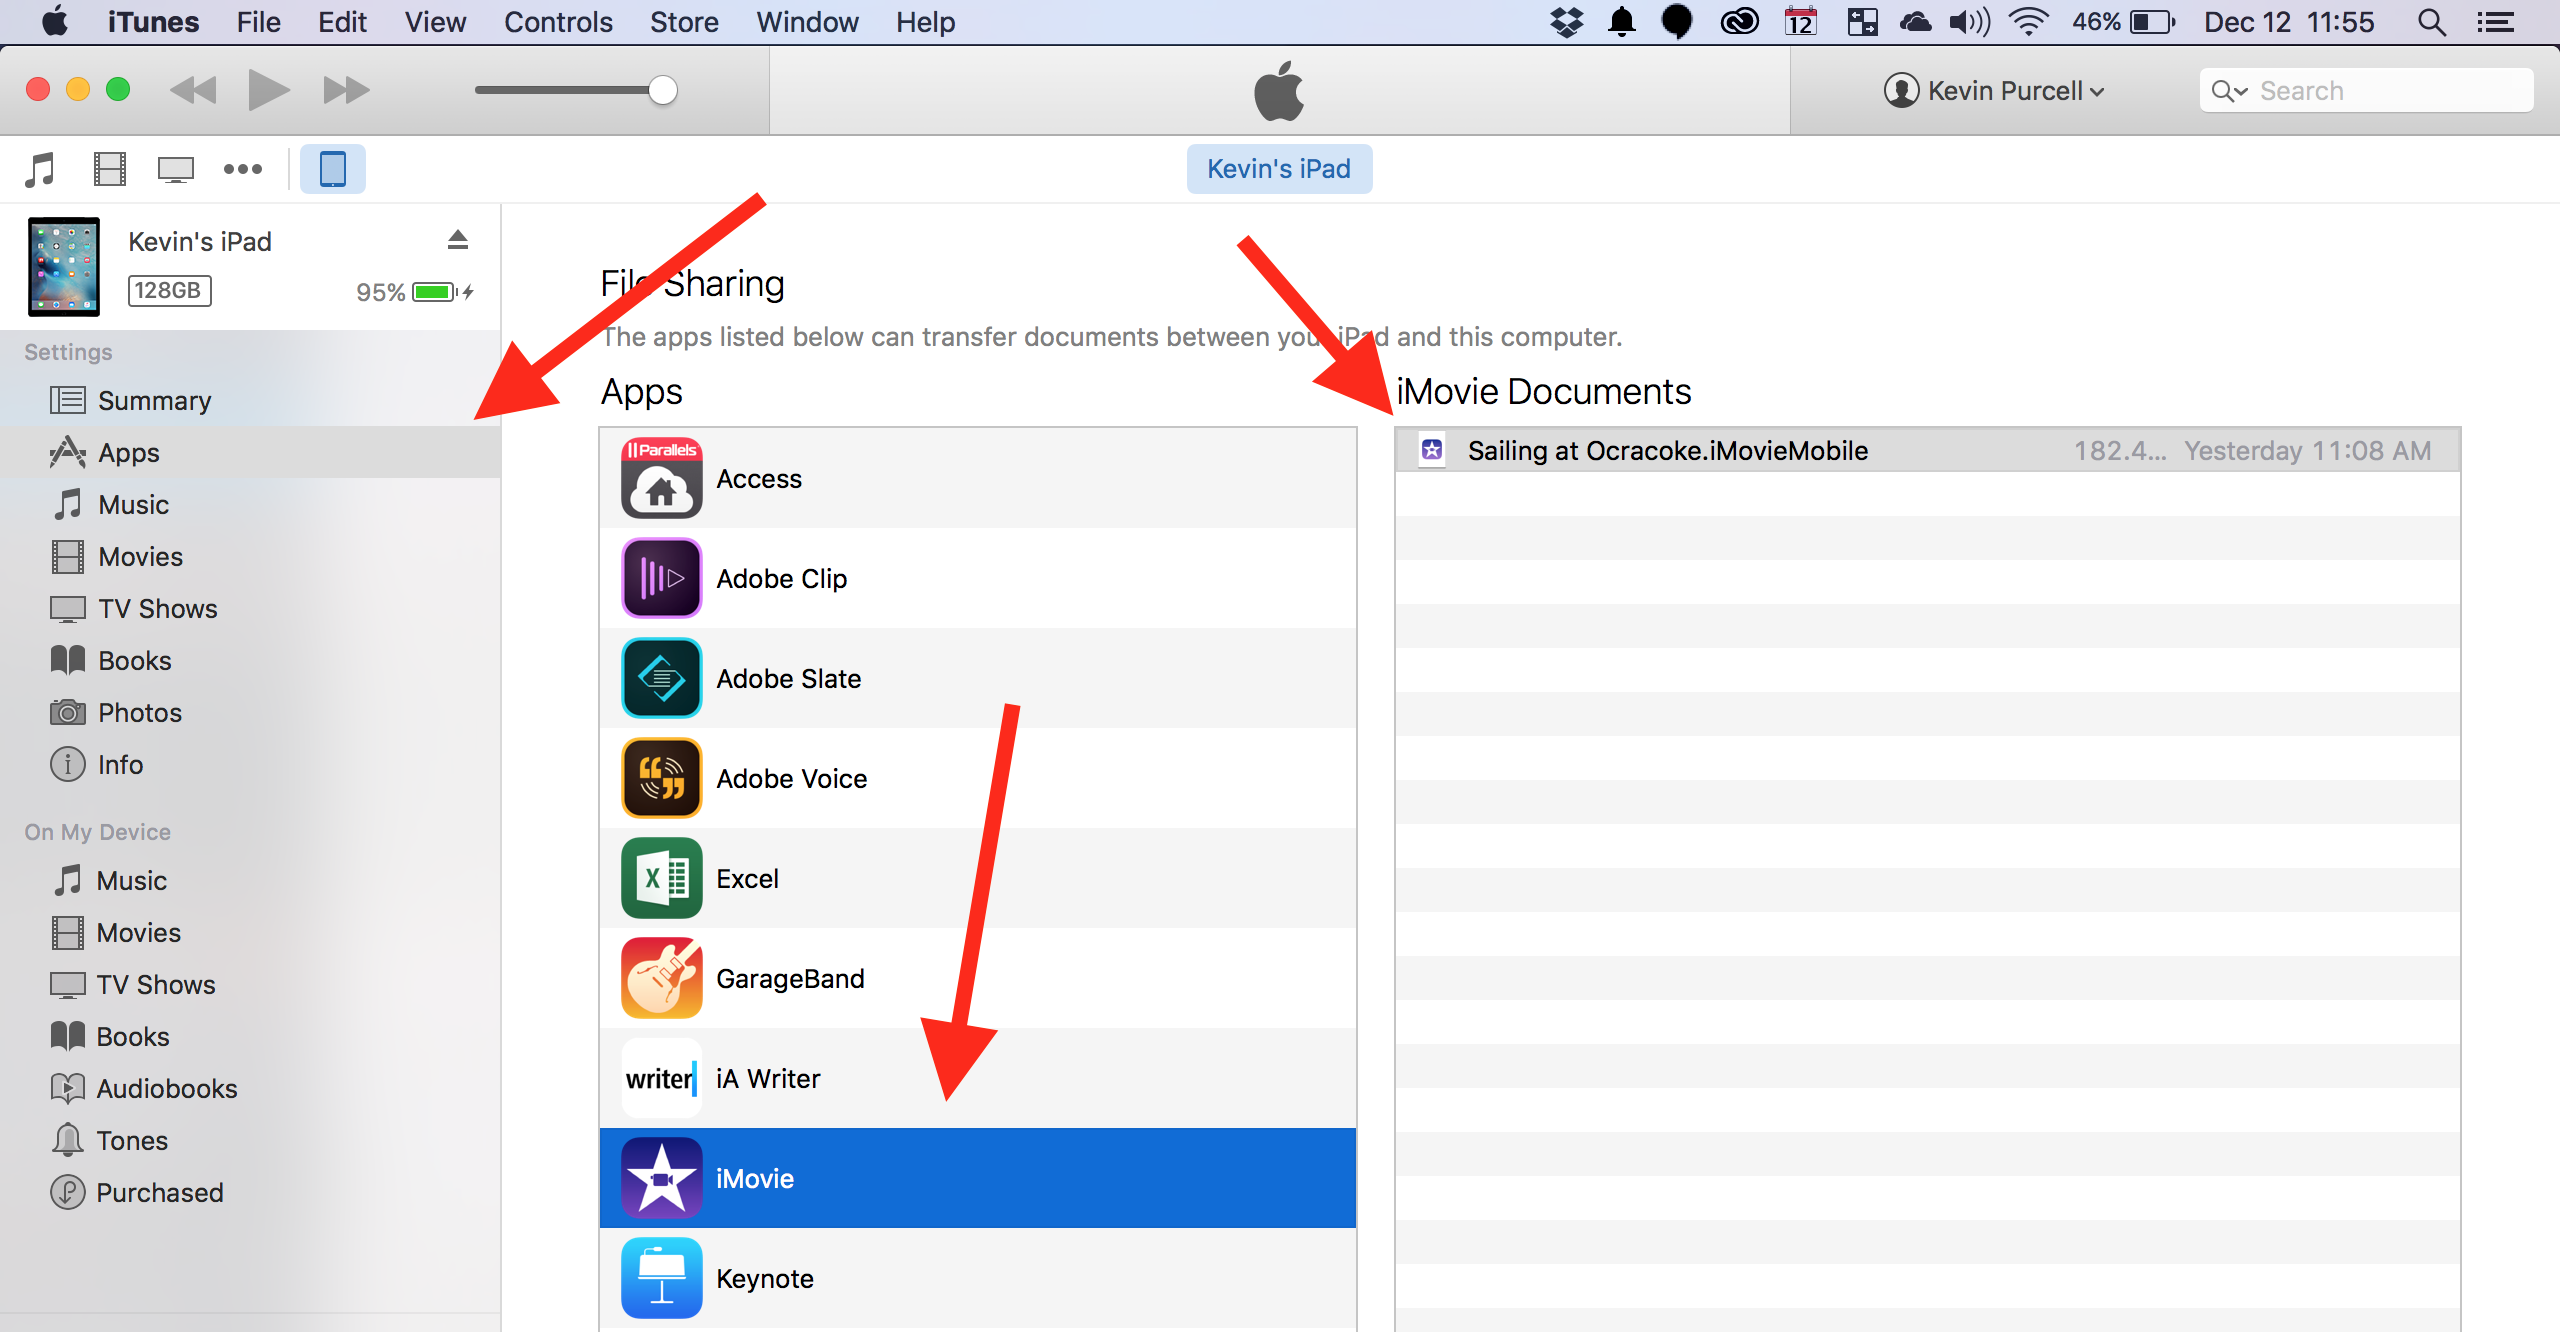
Task: Adjust the volume slider knob
Action: coord(663,91)
